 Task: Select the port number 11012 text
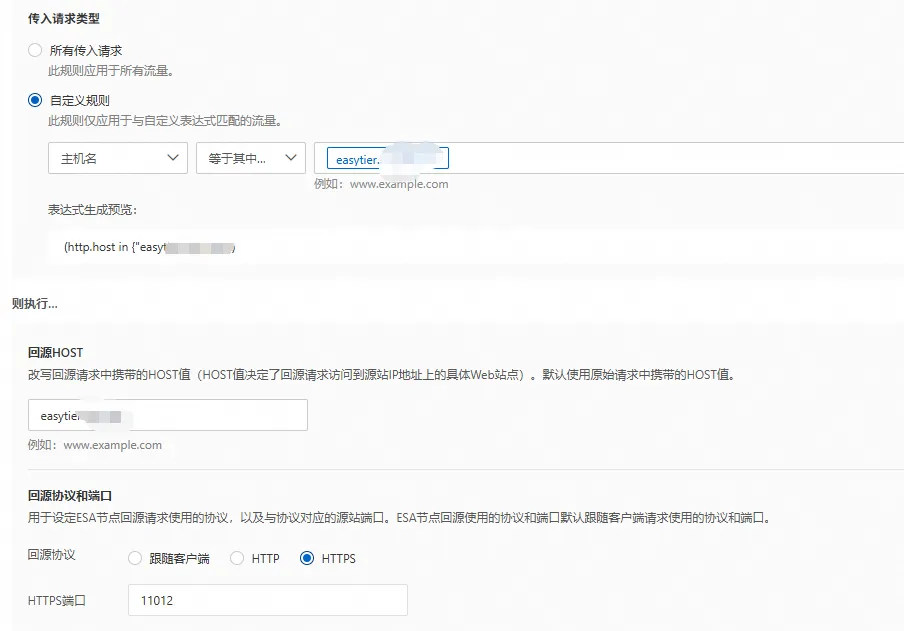tap(158, 599)
